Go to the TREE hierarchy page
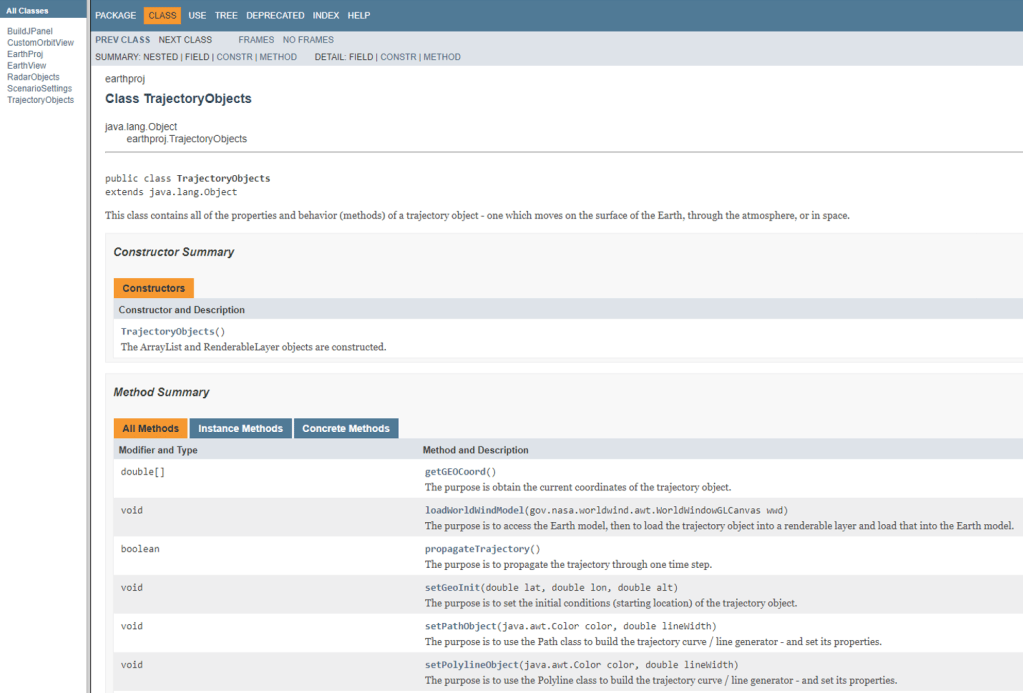The image size is (1023, 693). 226,16
